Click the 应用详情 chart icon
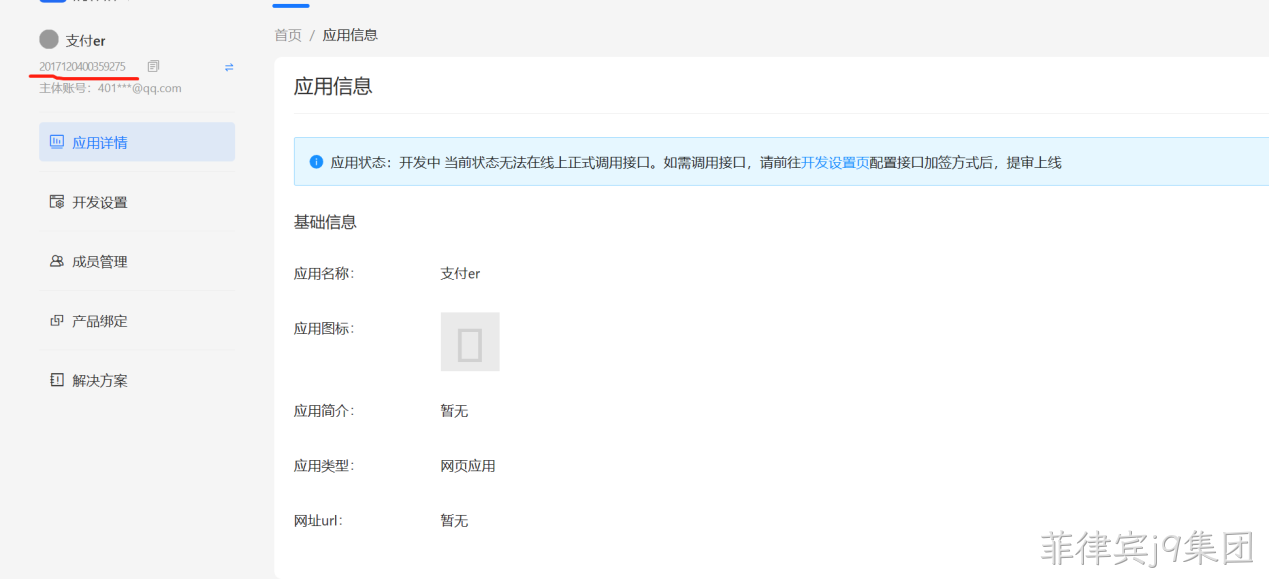 (x=57, y=142)
